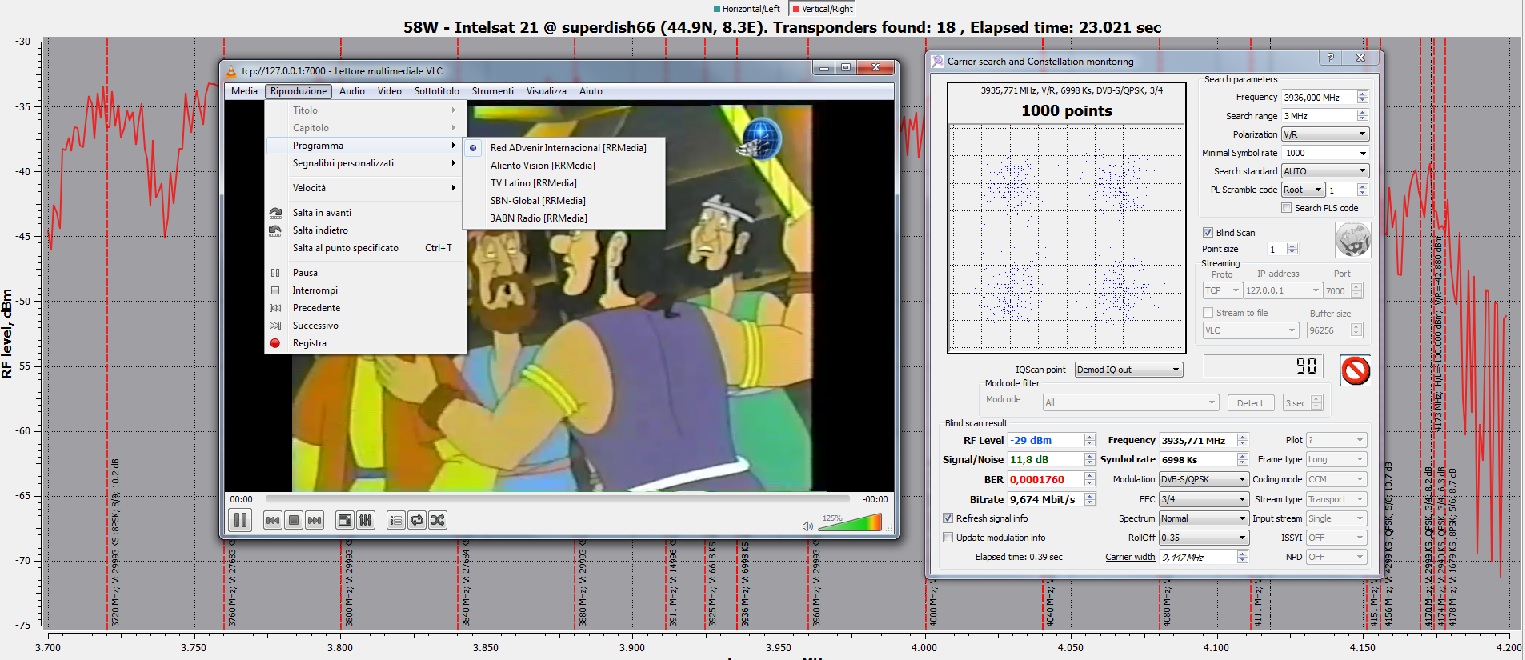Screen dimensions: 1525x660
Task: Toggle Refresh signal info checkbox
Action: tap(948, 518)
